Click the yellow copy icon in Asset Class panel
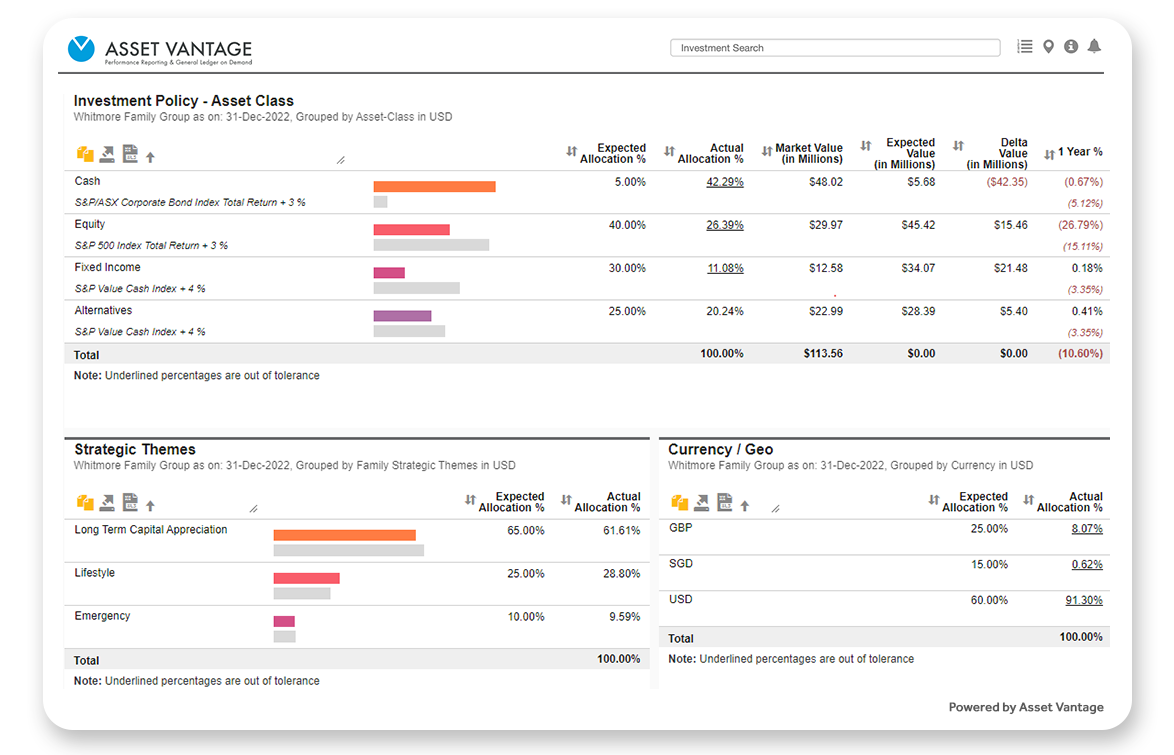This screenshot has height=755, width=1174. (85, 154)
